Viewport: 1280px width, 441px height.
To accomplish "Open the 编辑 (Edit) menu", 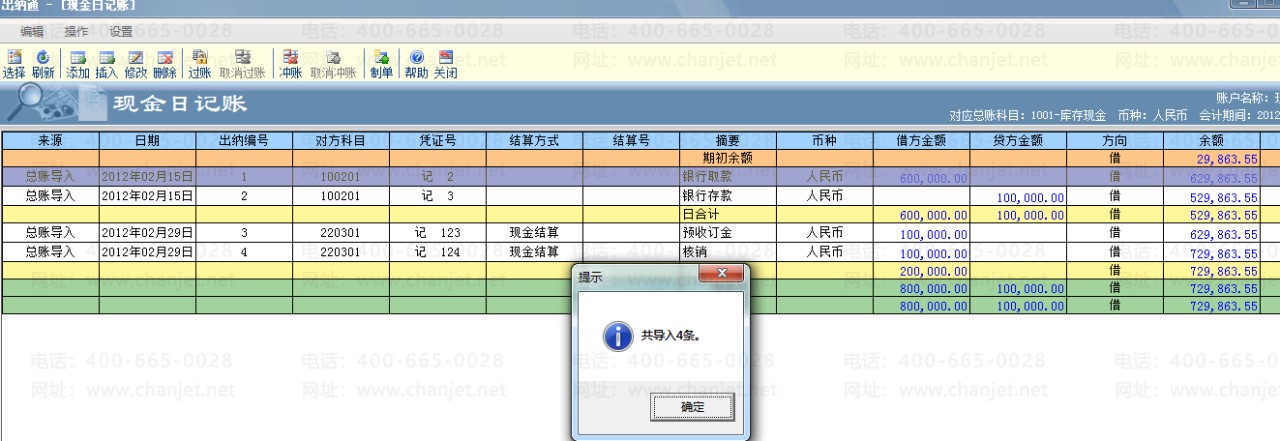I will click(32, 32).
